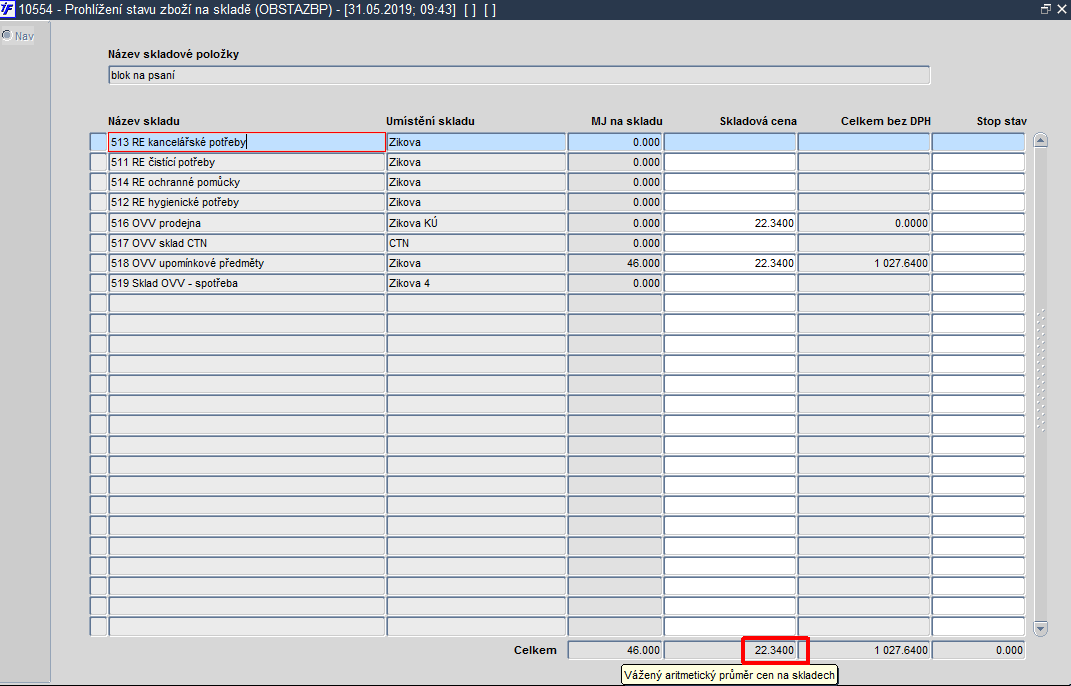Click the item name field 'blok na psaní'
The image size is (1071, 686).
pos(519,75)
